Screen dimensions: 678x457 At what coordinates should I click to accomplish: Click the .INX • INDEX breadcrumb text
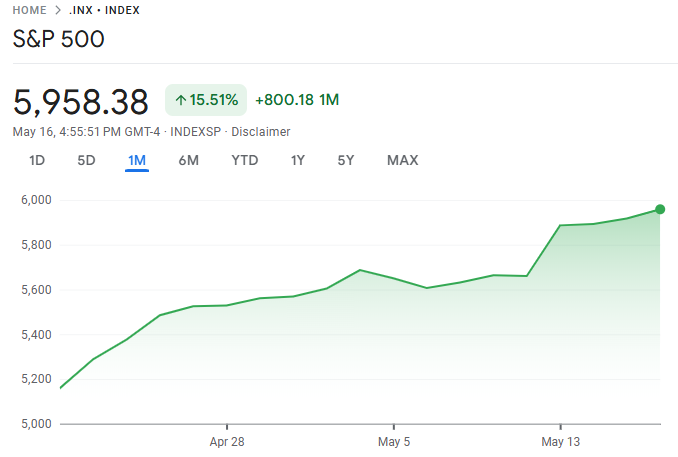(x=104, y=10)
